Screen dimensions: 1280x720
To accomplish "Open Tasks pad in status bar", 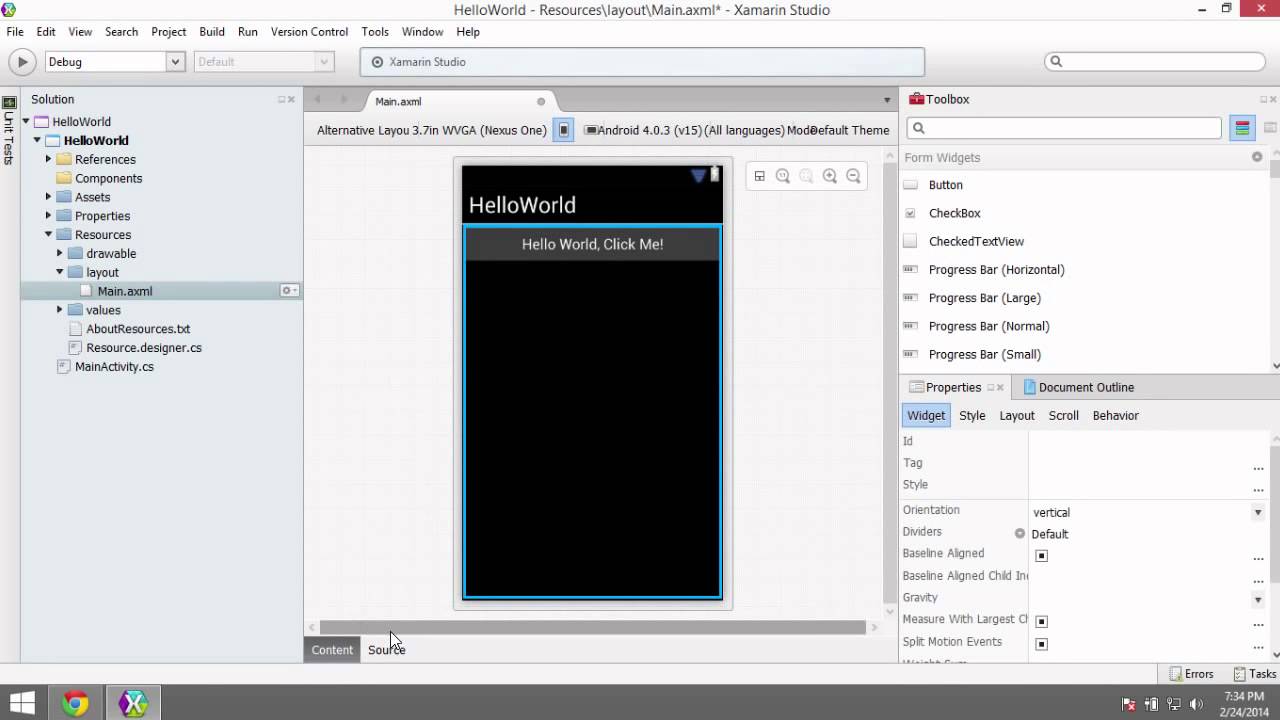I will coord(1254,674).
